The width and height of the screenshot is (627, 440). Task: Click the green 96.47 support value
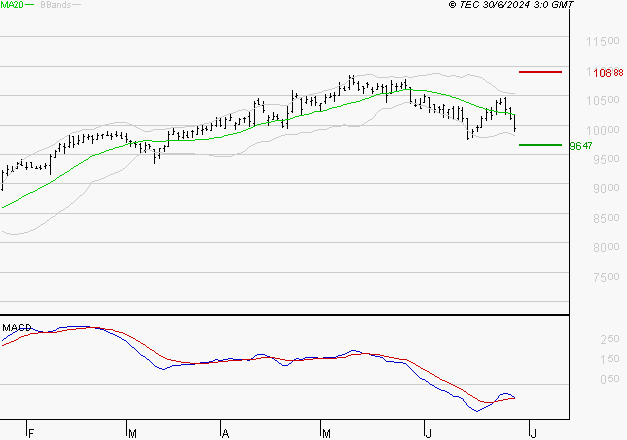click(581, 146)
